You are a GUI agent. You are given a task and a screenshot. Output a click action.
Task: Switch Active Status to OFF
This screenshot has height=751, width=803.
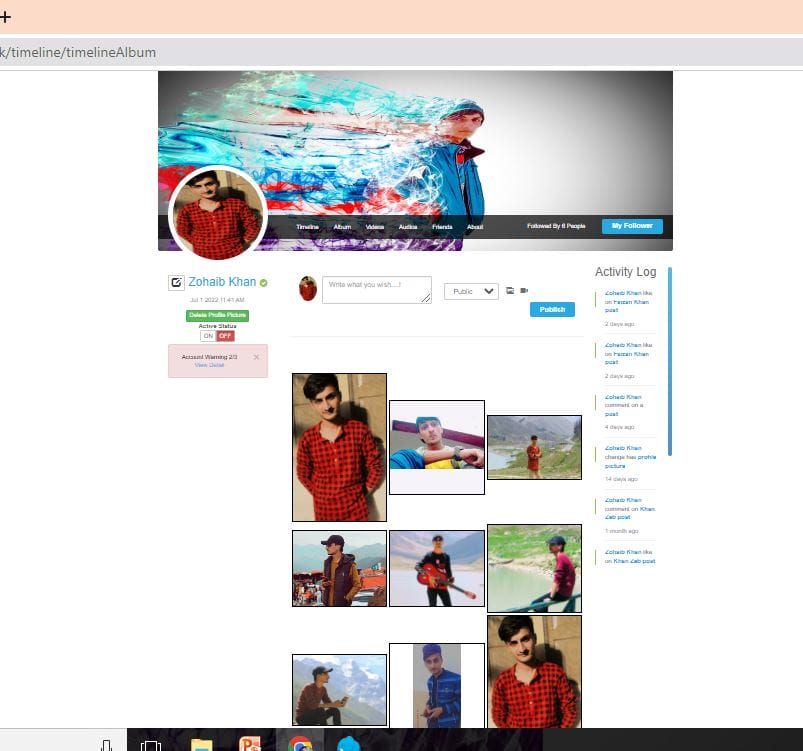[x=225, y=336]
